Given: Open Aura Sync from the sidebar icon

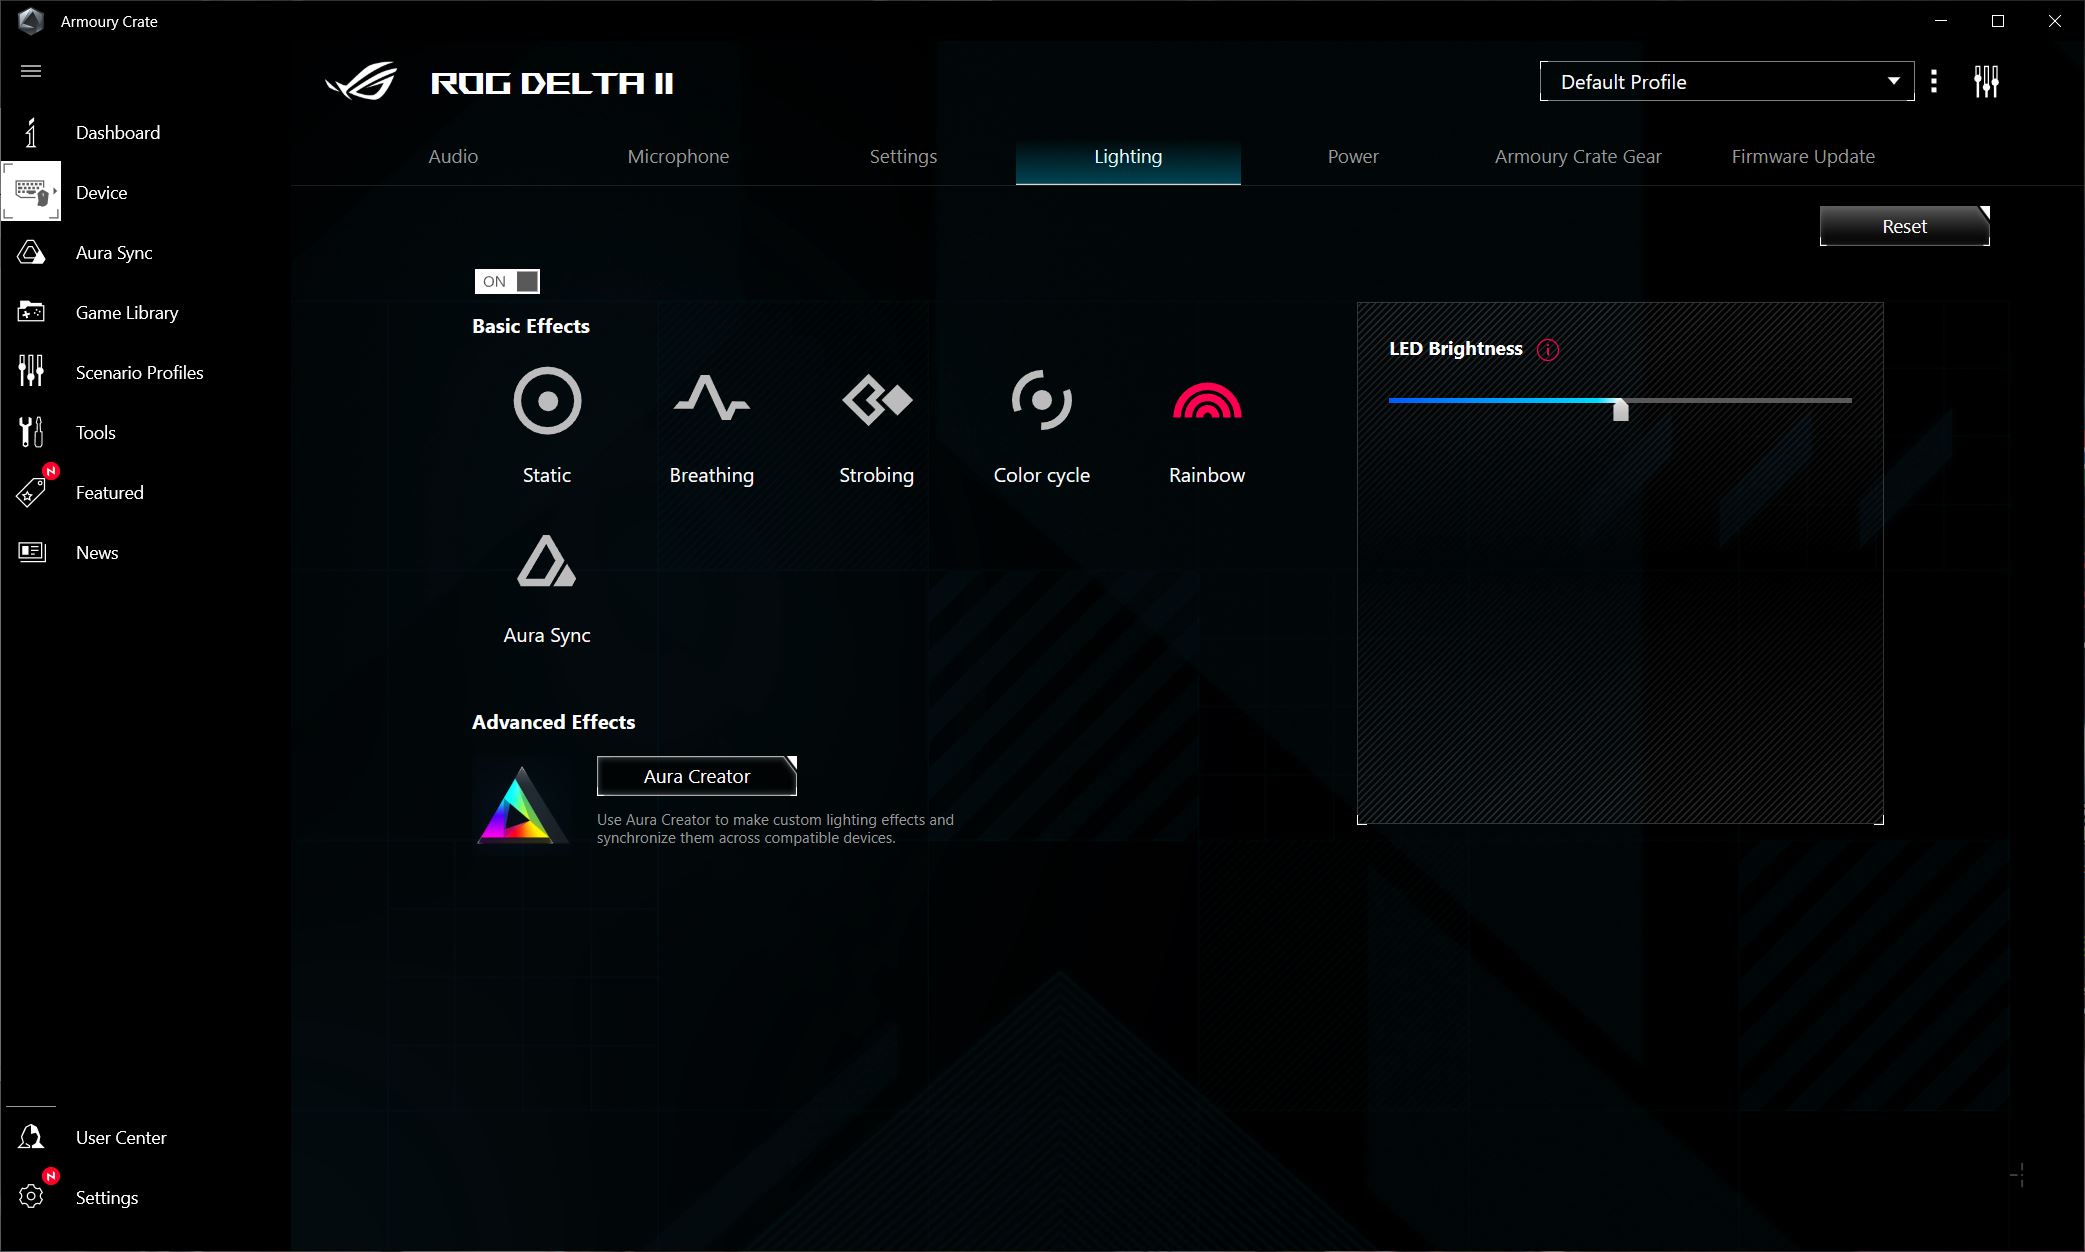Looking at the screenshot, I should pos(31,252).
